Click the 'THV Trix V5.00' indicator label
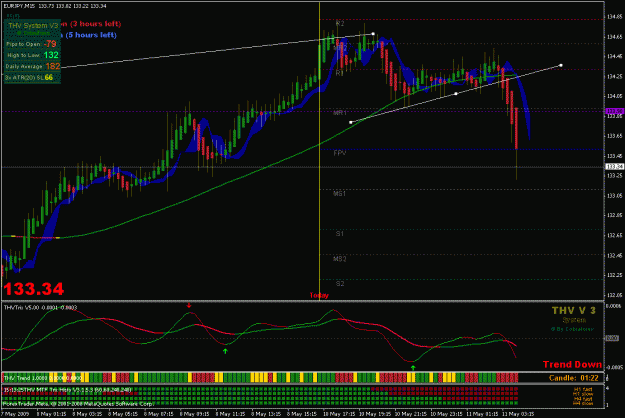Screen dimensions: 625x418 coord(22,308)
